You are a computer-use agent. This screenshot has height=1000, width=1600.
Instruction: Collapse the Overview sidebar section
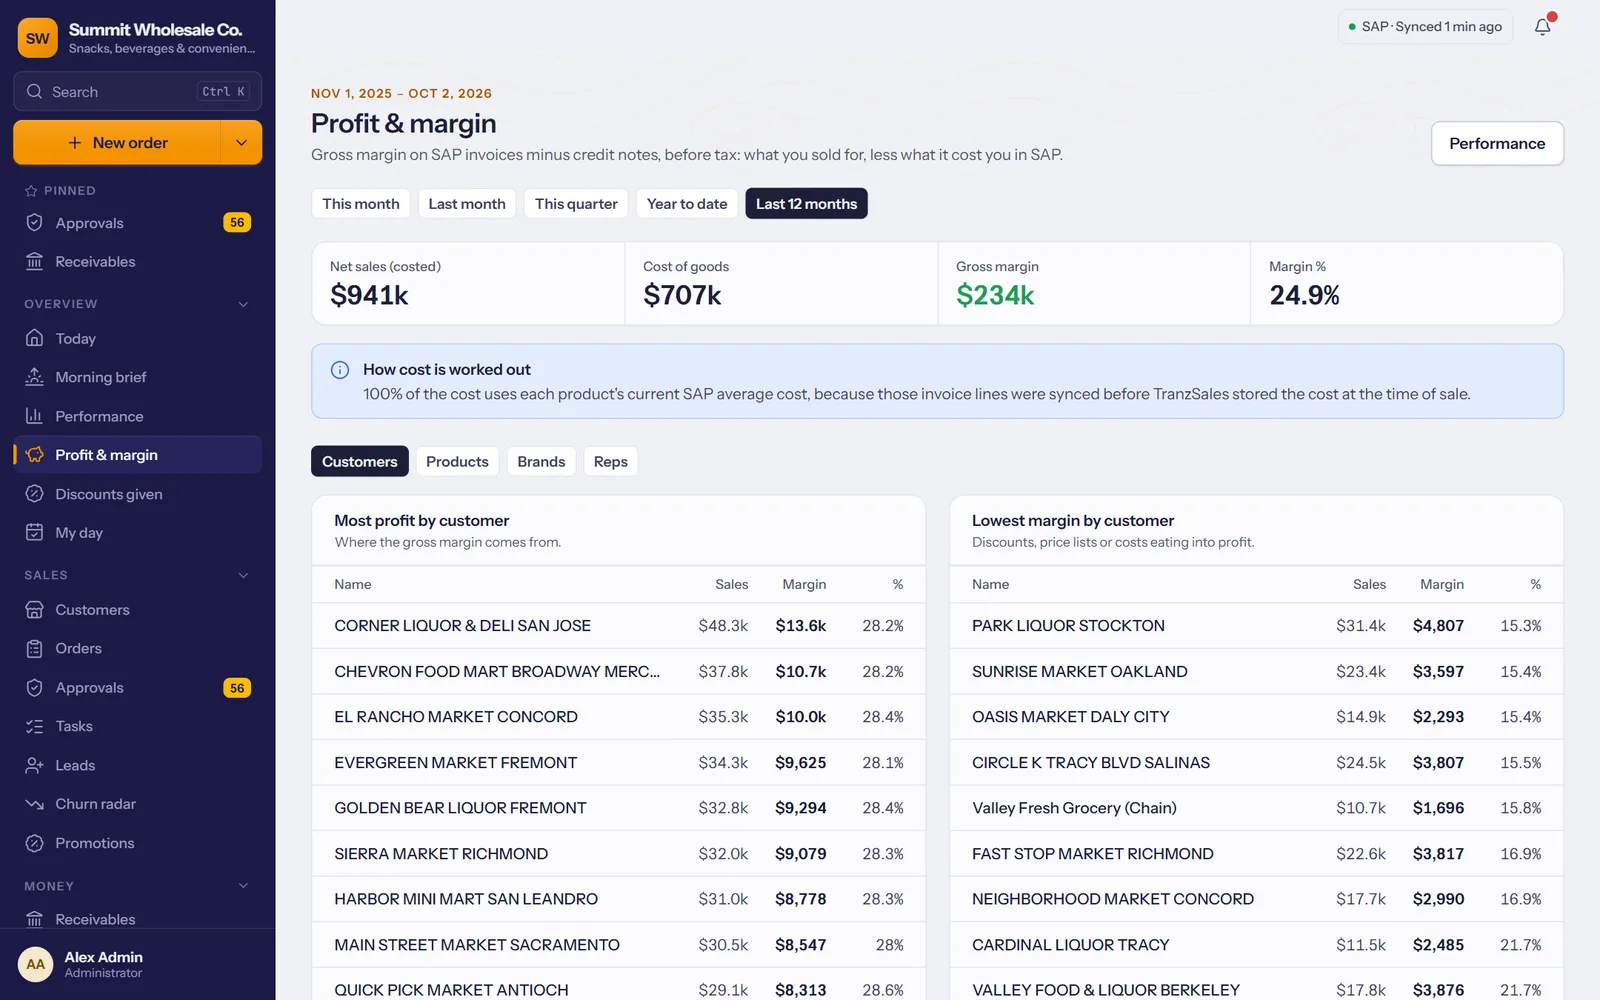[x=243, y=304]
